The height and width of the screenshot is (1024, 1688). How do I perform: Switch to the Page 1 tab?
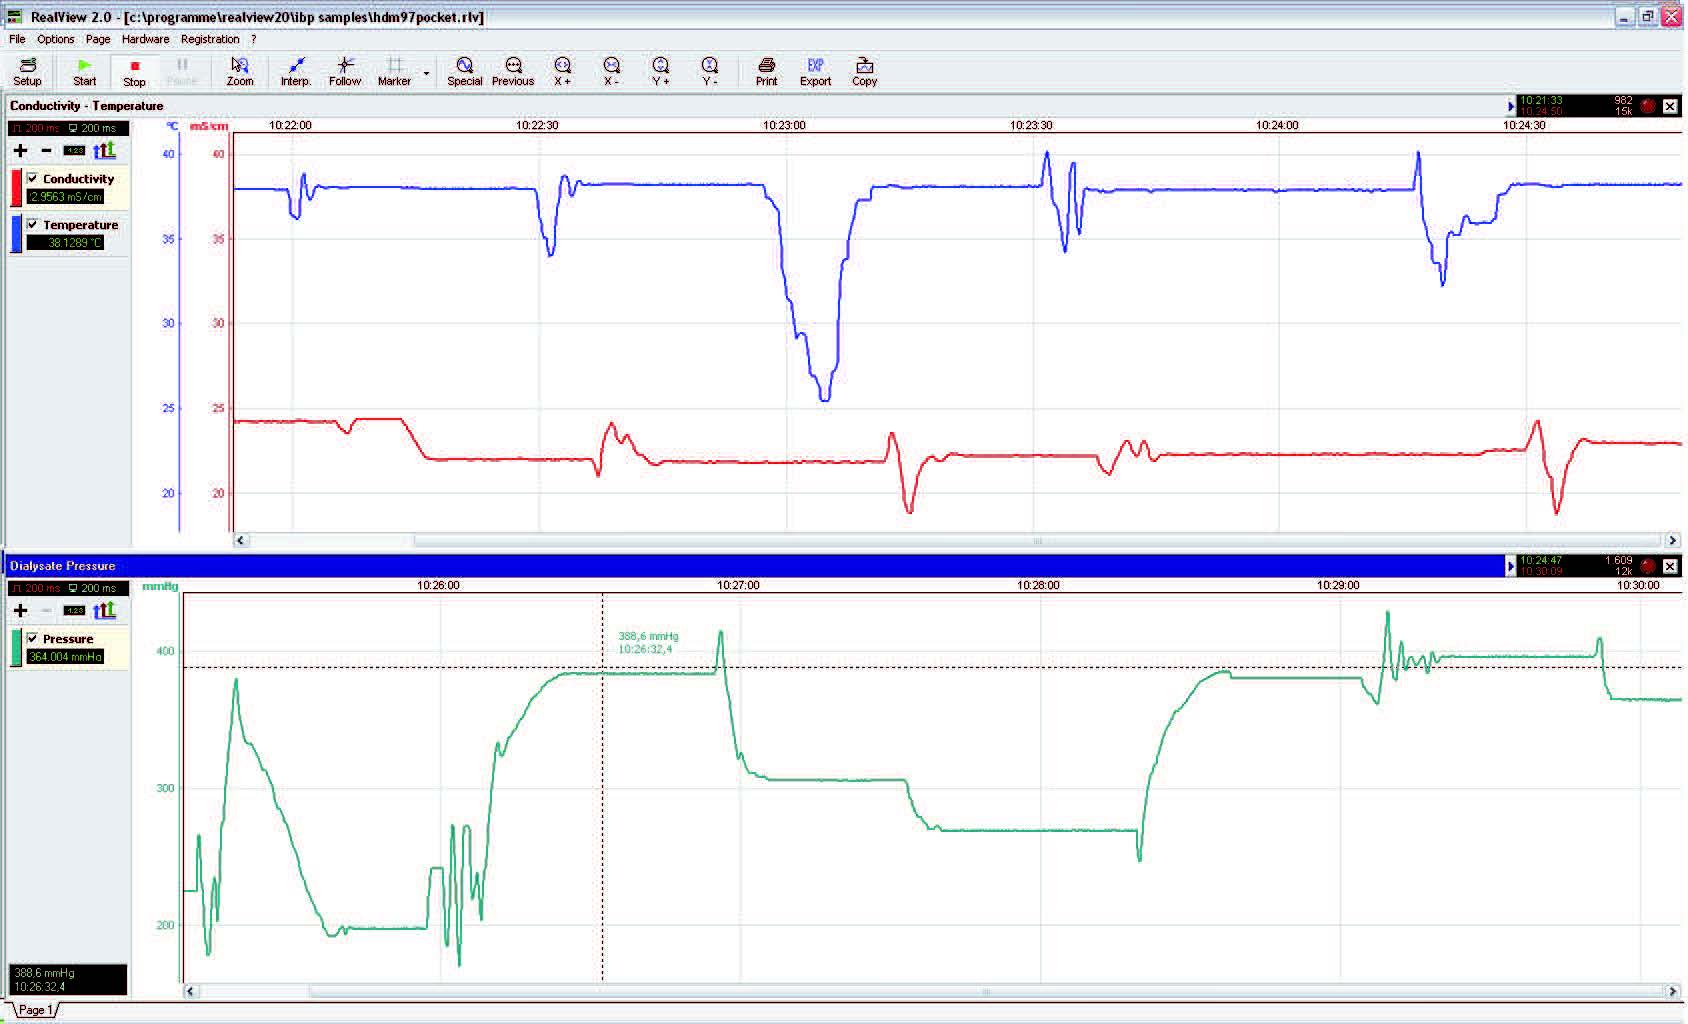click(34, 1010)
